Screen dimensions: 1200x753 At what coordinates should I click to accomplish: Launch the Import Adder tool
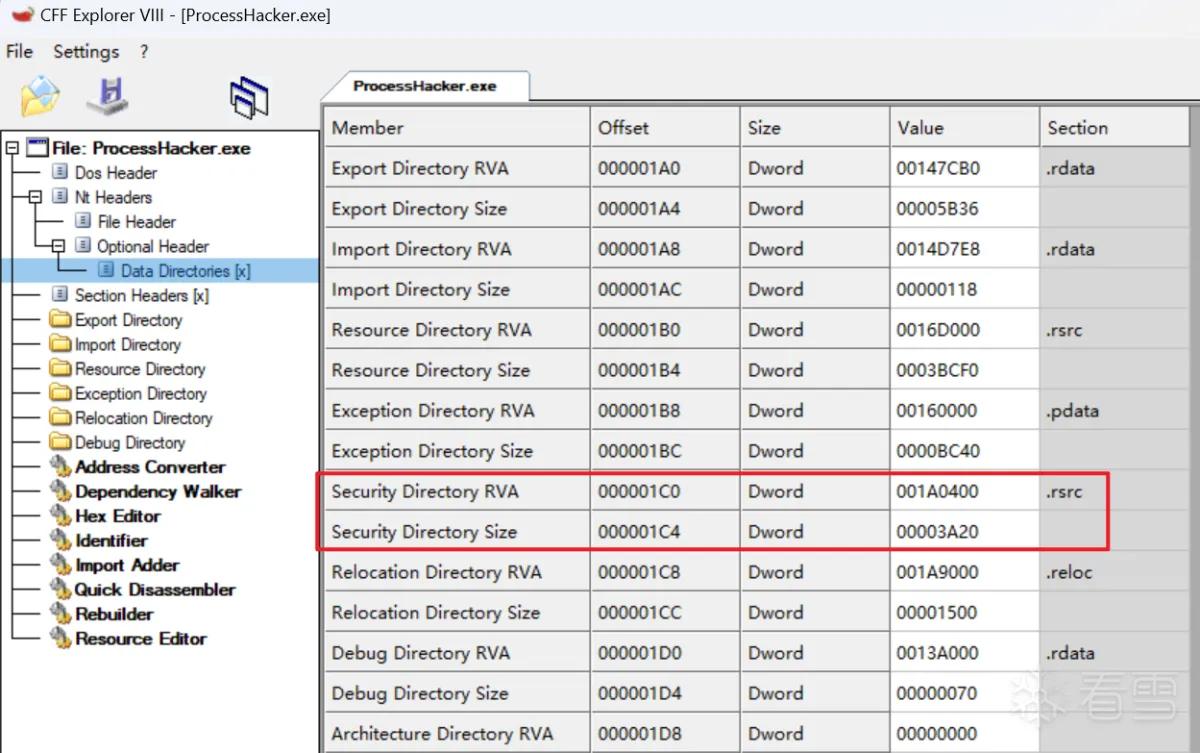[127, 565]
